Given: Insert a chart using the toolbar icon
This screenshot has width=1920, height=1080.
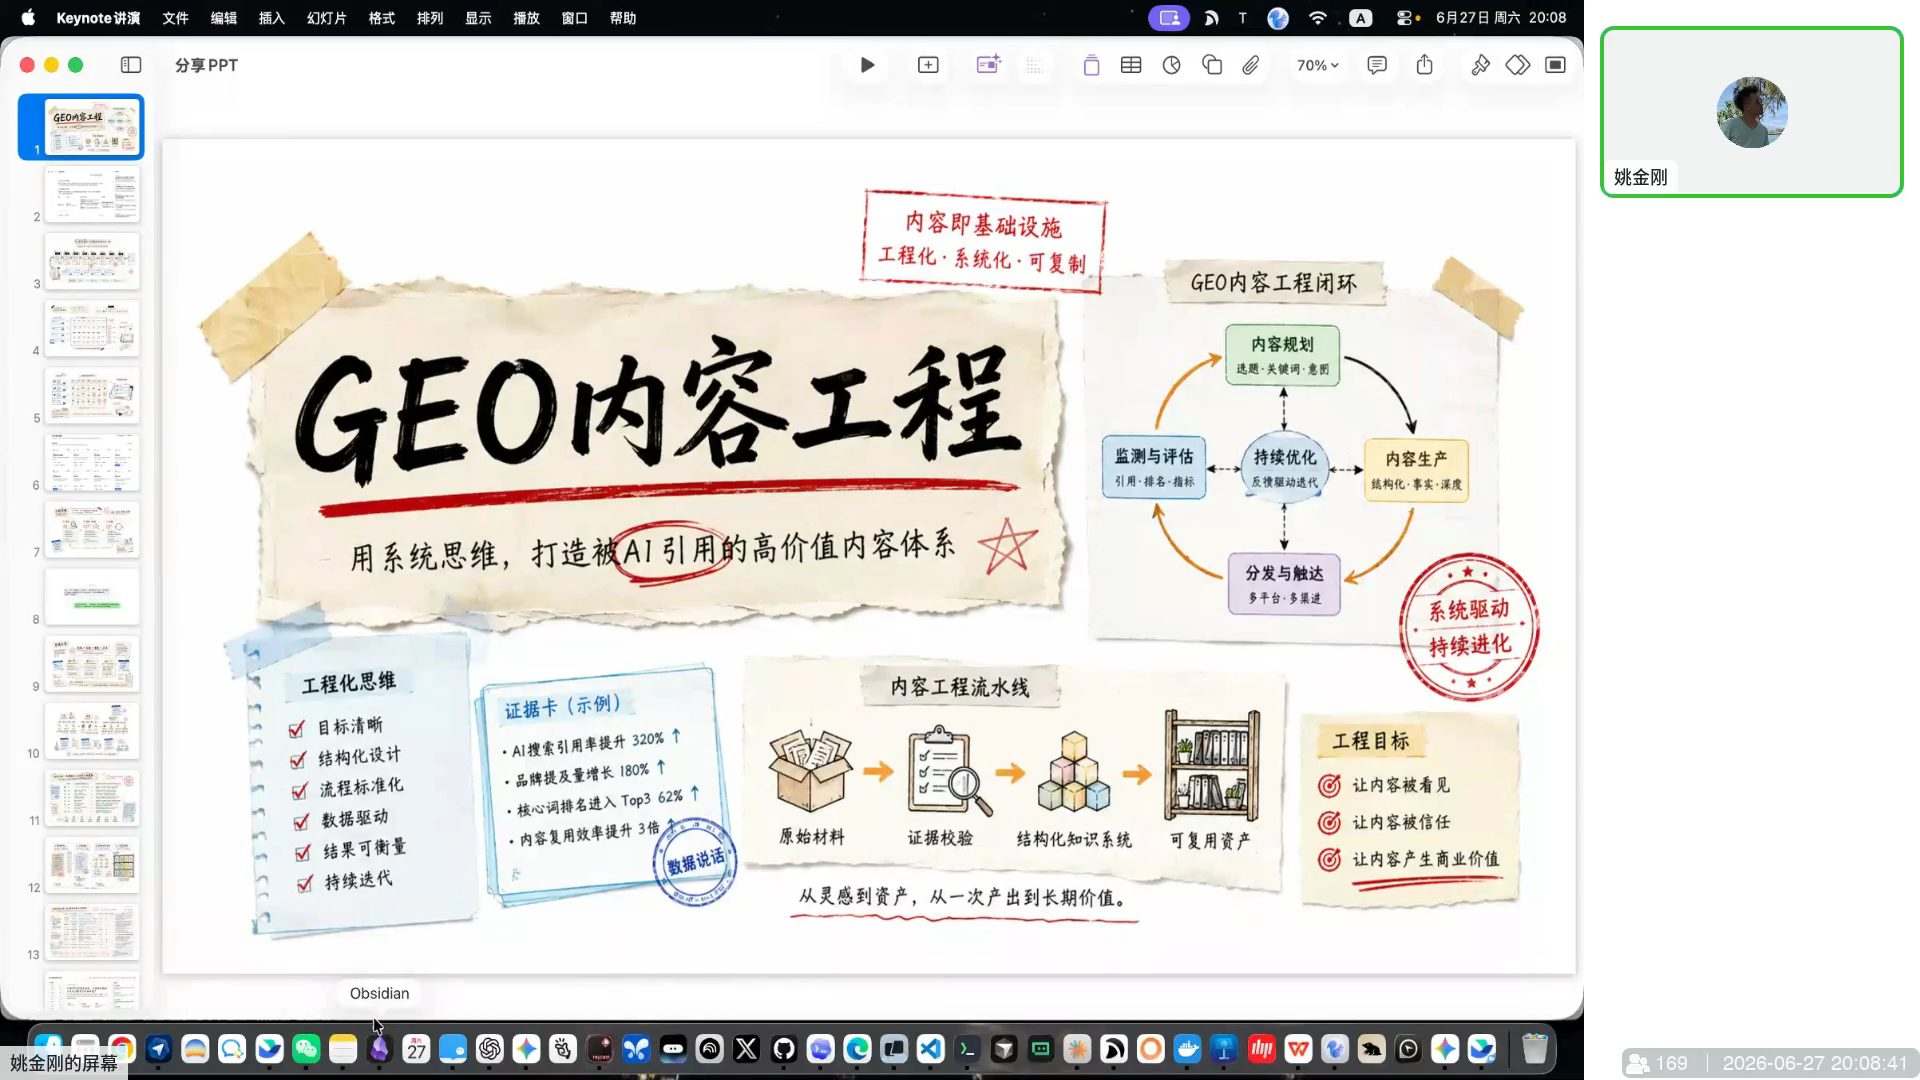Looking at the screenshot, I should tap(1172, 65).
